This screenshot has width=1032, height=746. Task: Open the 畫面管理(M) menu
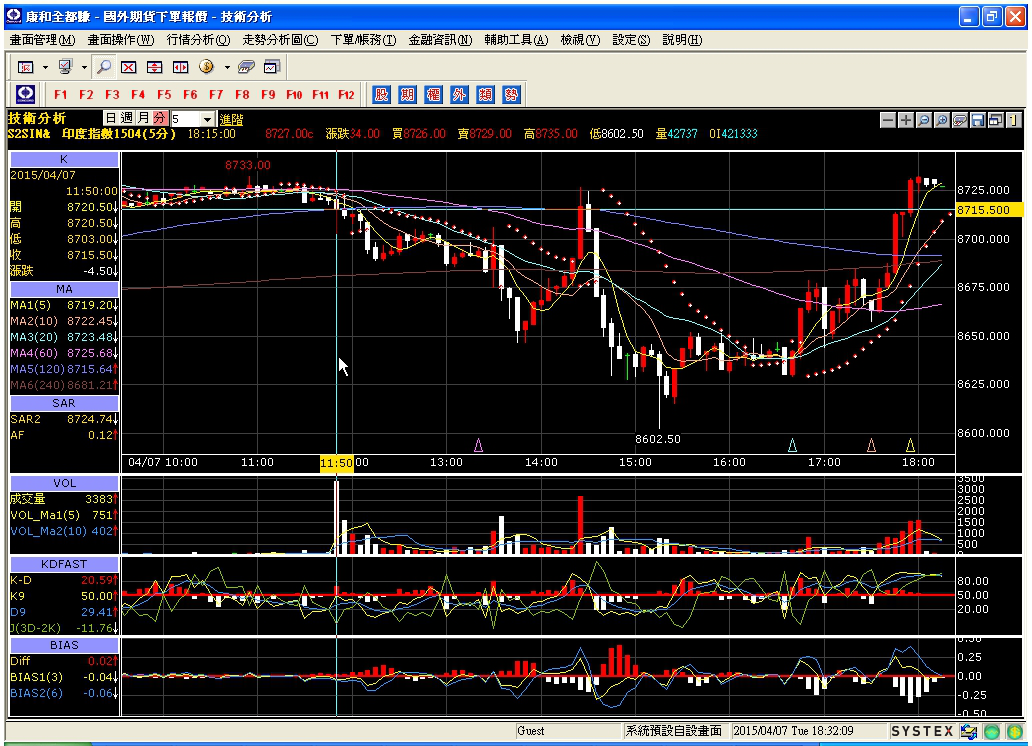(42, 40)
